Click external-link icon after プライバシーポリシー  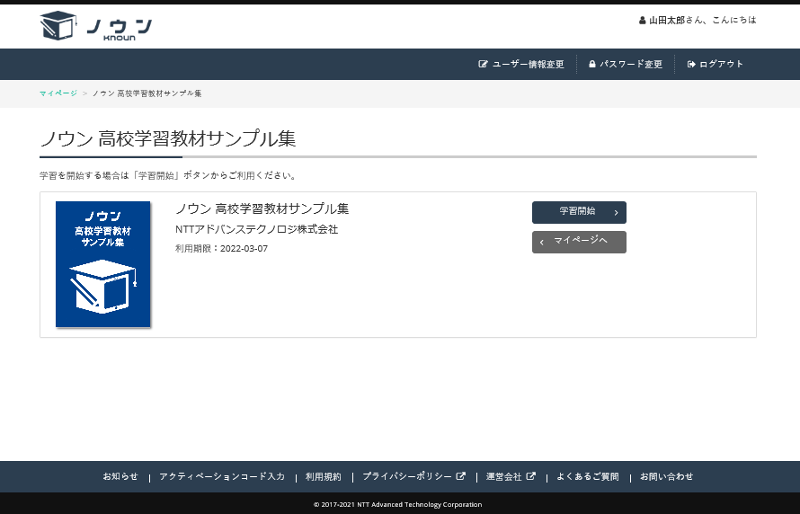pos(461,476)
